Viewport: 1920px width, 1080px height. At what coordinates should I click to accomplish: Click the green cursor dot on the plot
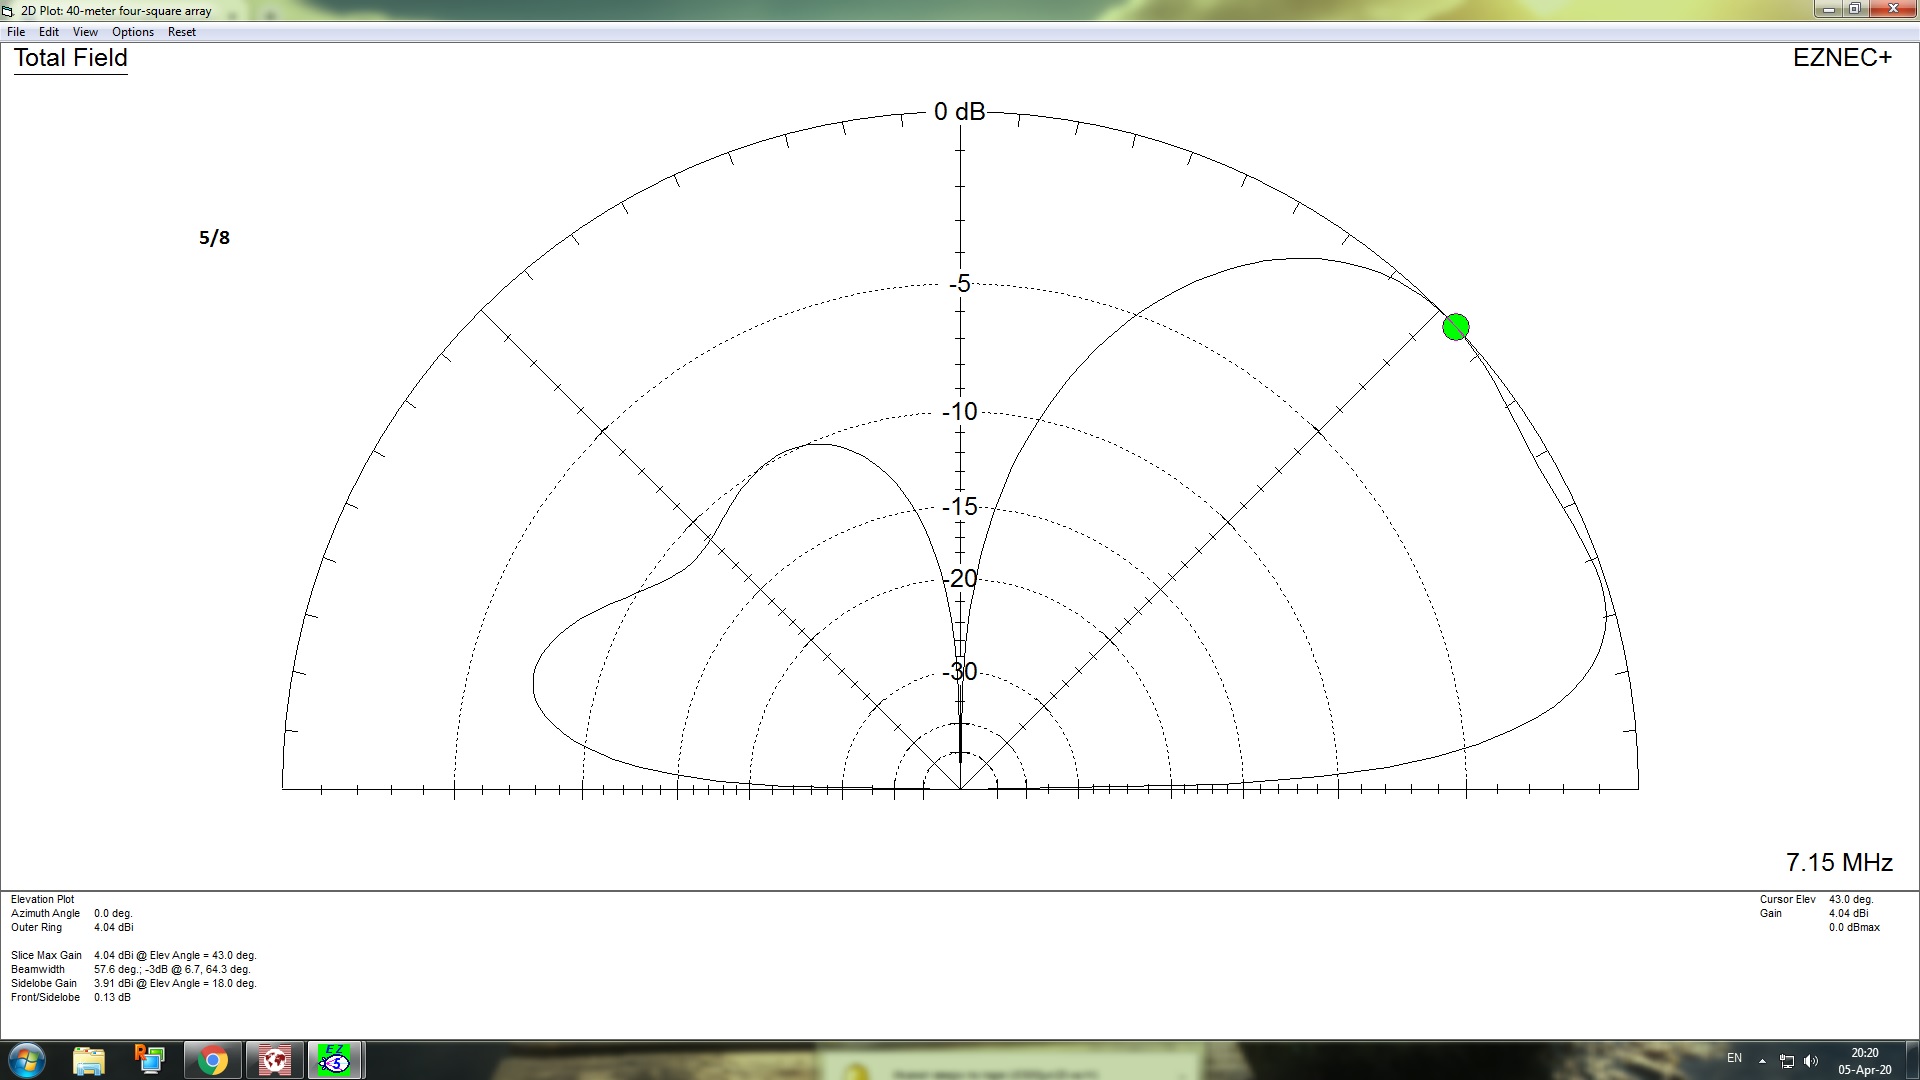click(1456, 327)
